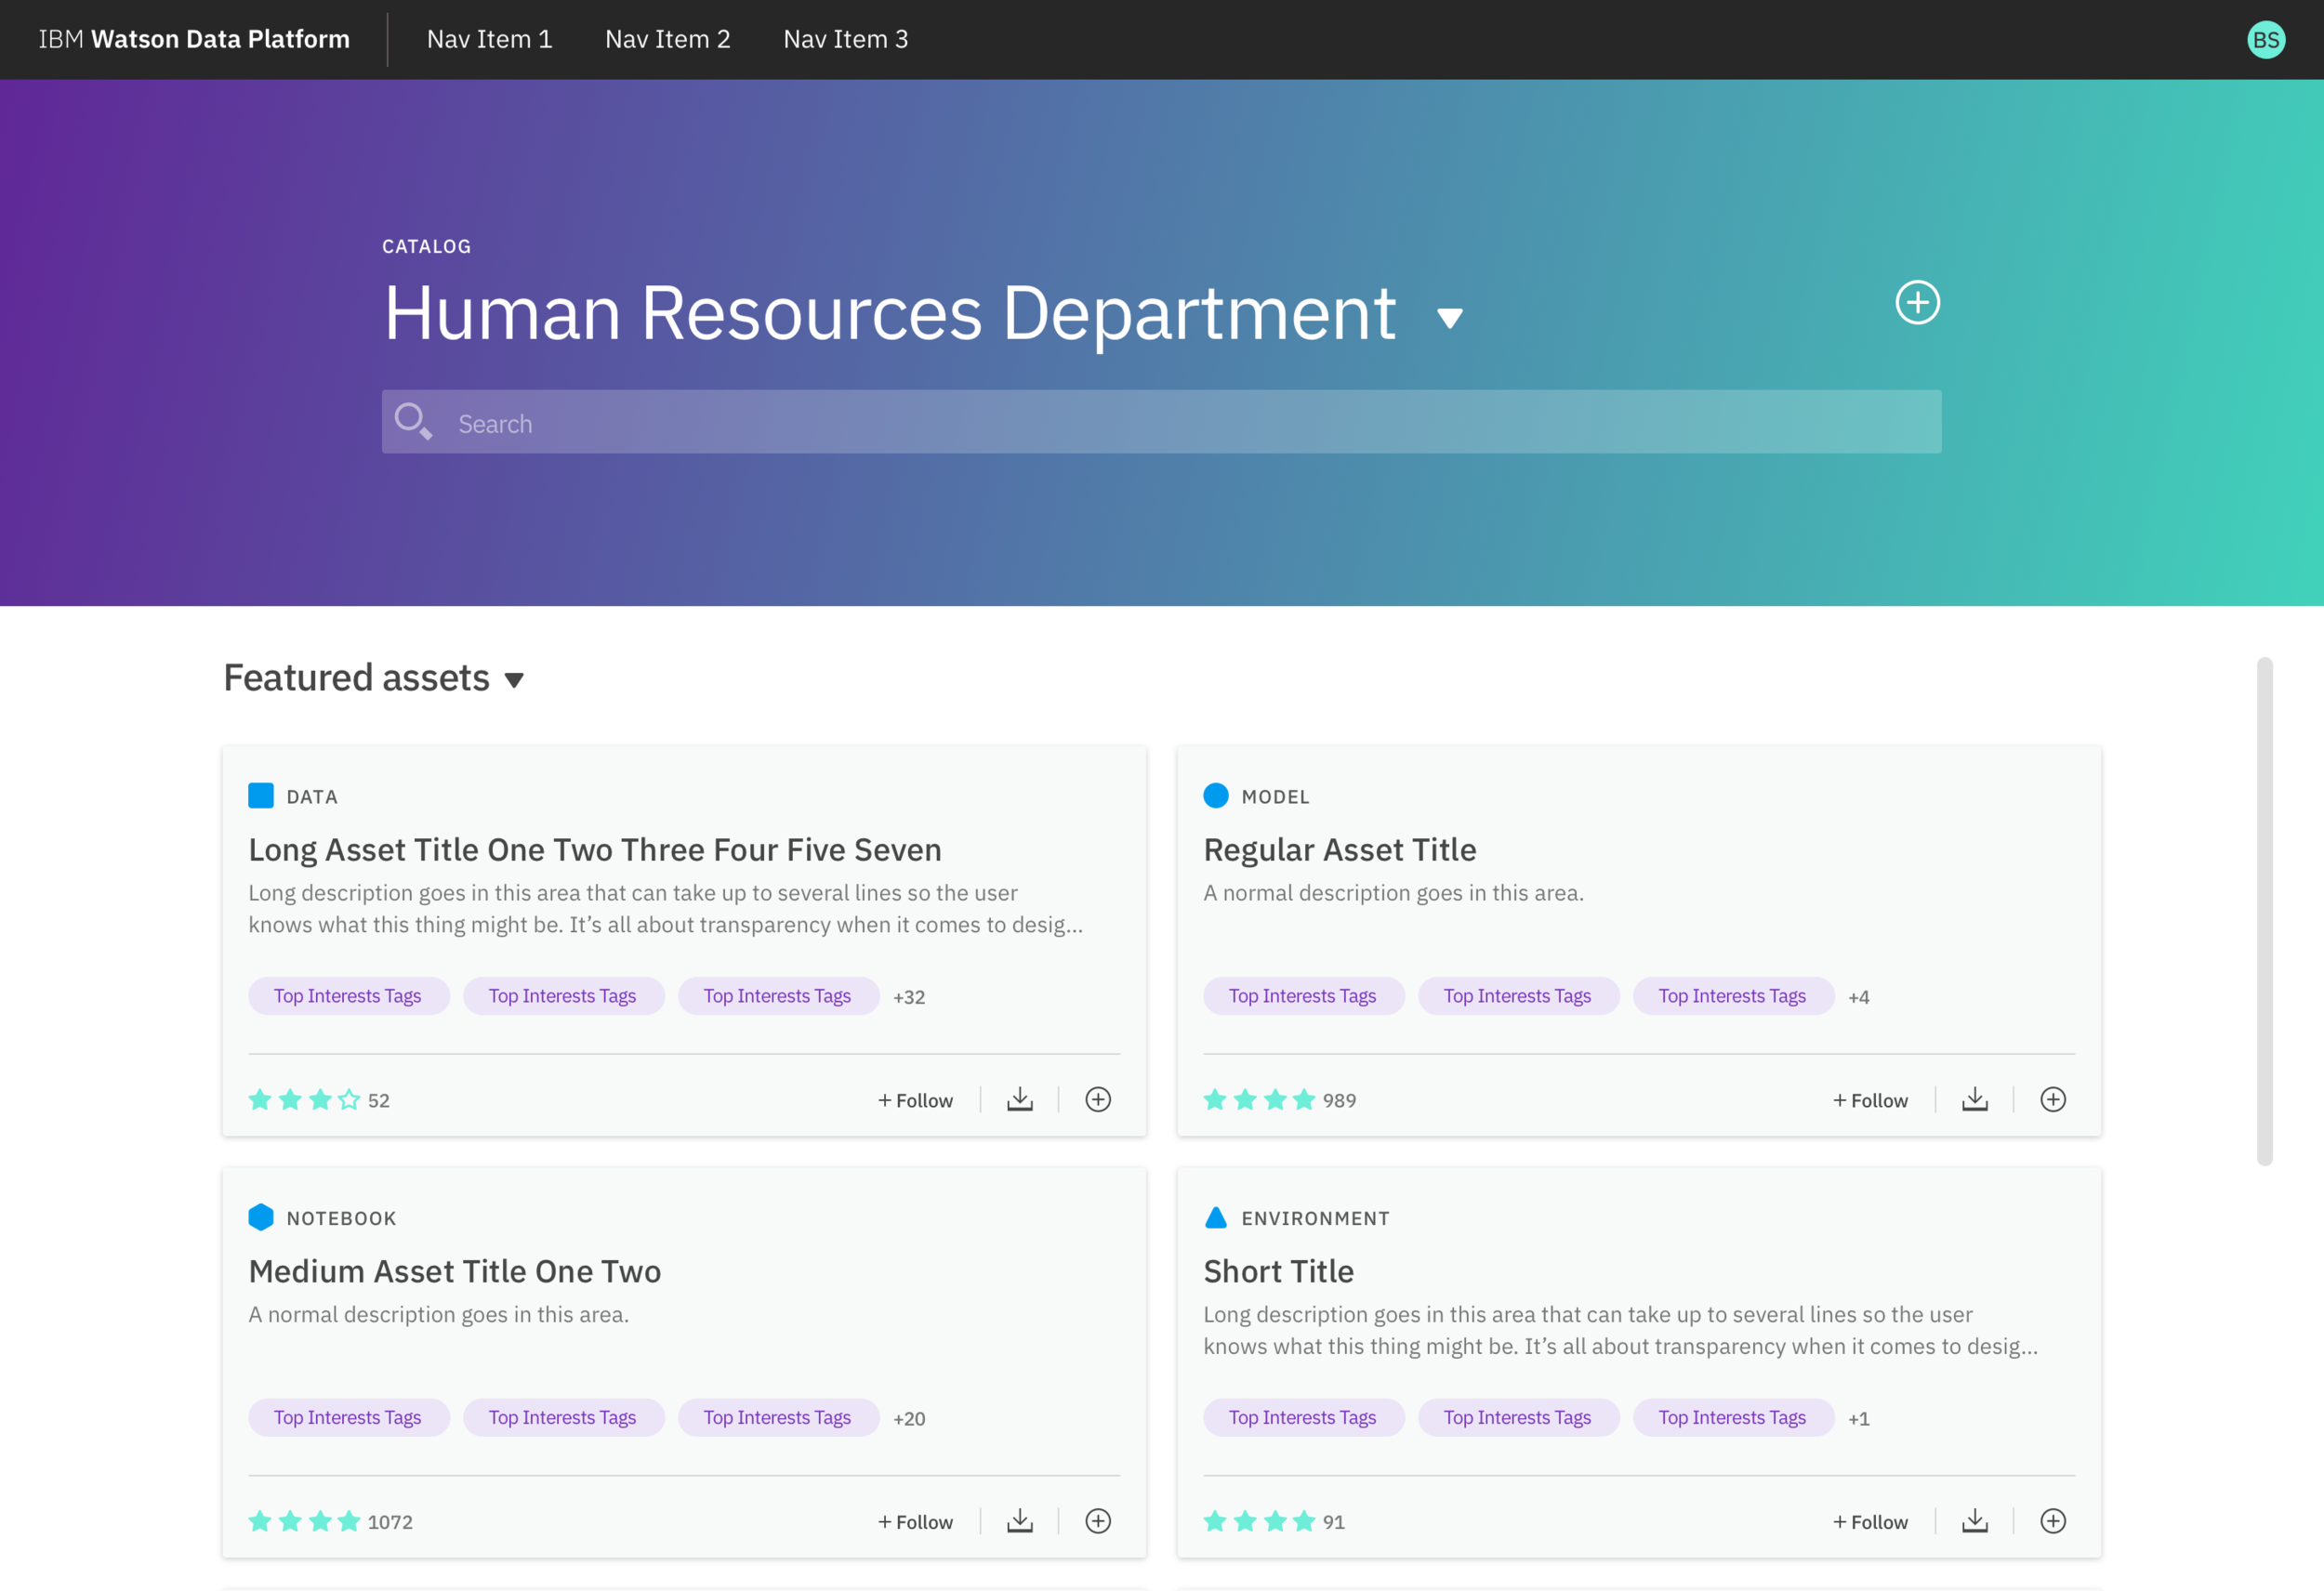Click the add circle icon on Long Asset Title card
2324x1591 pixels.
click(1097, 1099)
